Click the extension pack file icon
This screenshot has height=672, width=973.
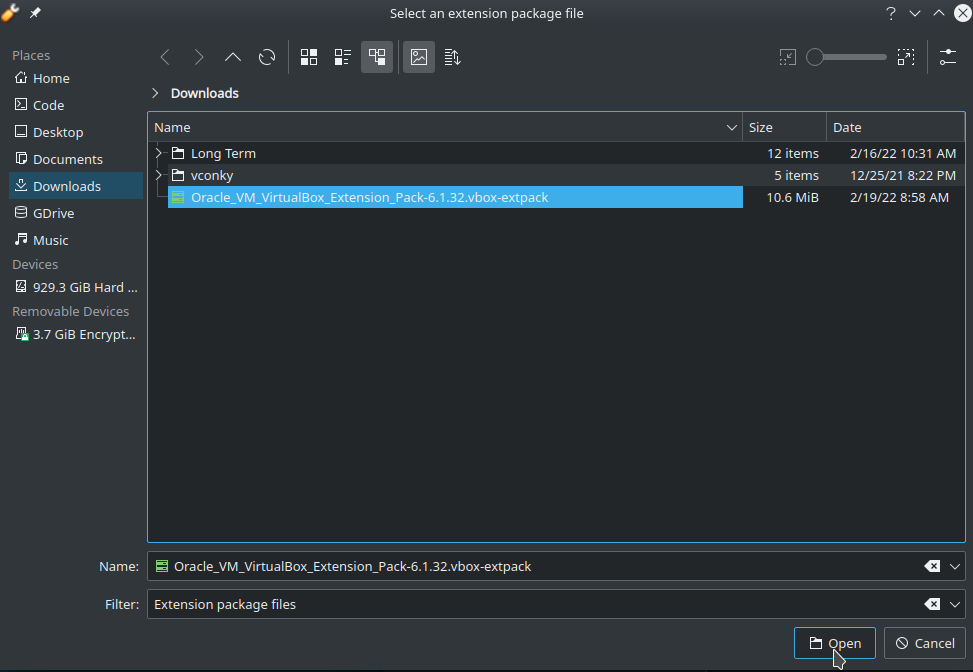[178, 197]
